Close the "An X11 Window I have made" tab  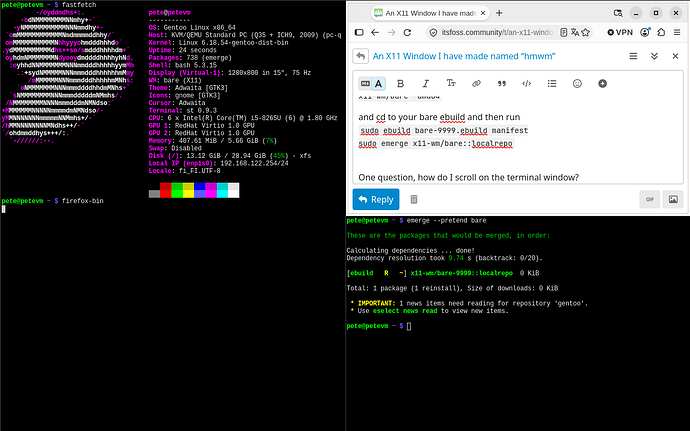[483, 13]
